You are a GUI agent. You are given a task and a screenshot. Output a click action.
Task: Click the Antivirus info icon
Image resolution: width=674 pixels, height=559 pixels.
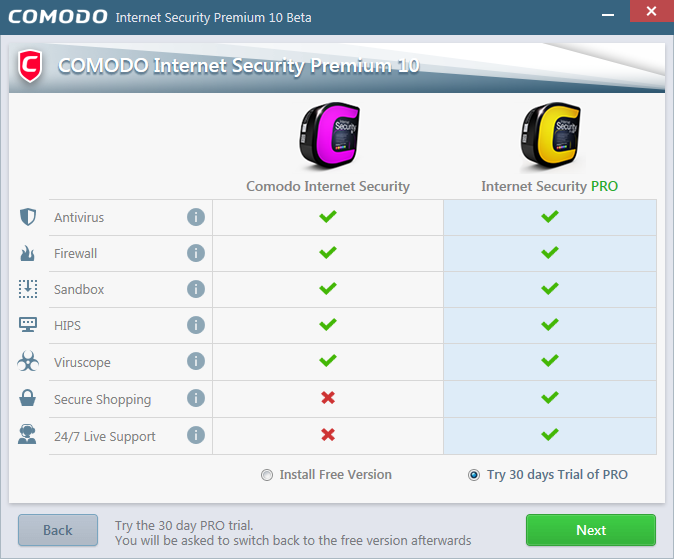click(x=196, y=217)
